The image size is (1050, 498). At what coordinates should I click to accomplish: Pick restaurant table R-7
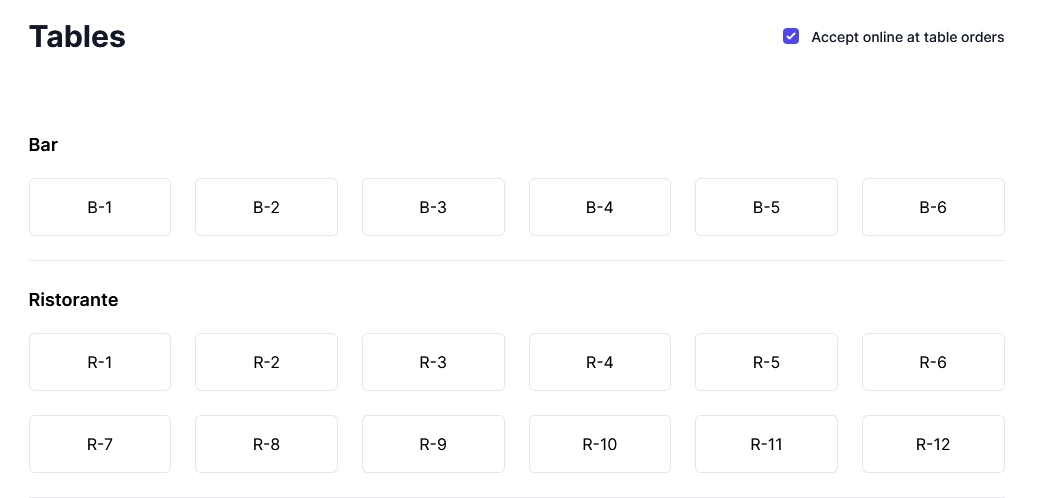tap(100, 444)
